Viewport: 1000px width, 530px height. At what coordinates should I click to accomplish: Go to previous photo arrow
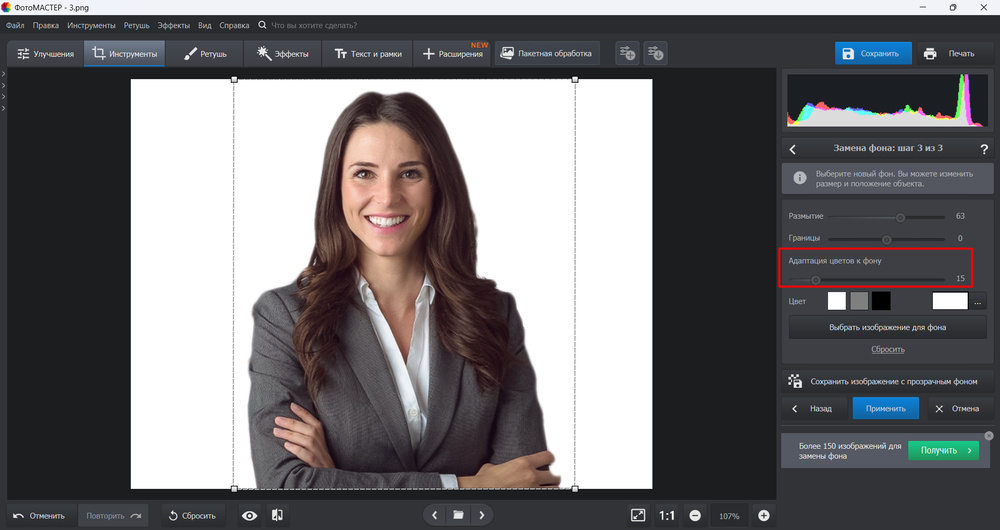(434, 515)
